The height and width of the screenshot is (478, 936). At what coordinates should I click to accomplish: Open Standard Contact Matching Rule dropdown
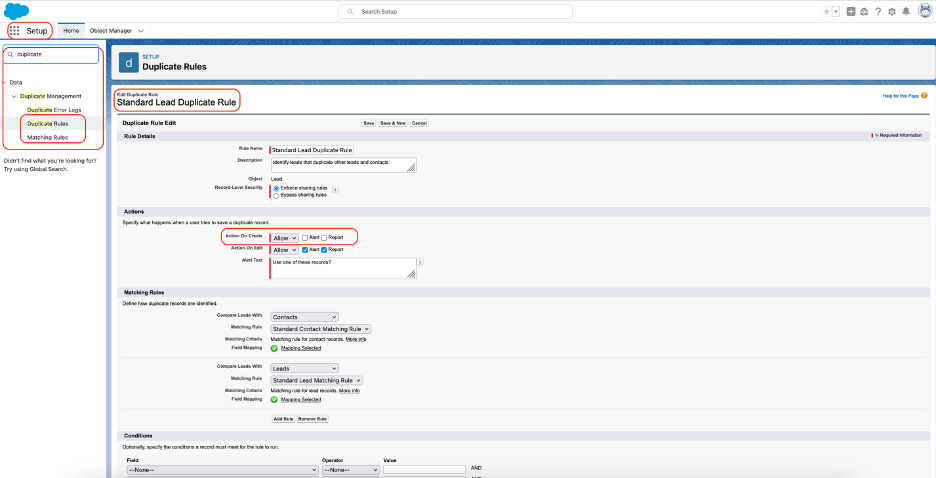tap(321, 328)
